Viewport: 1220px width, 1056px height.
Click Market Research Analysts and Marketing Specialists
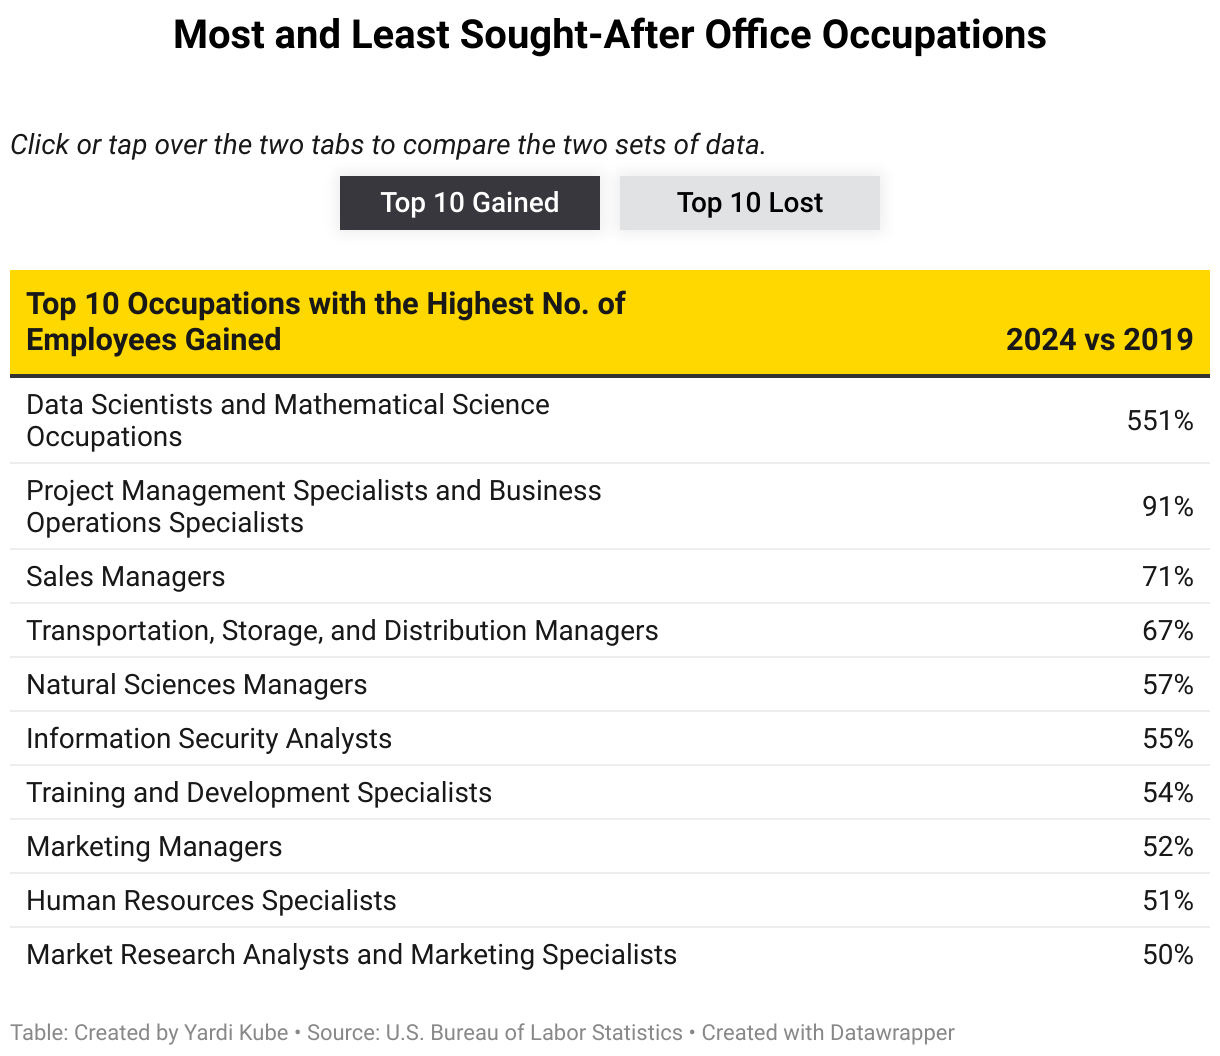[x=351, y=955]
